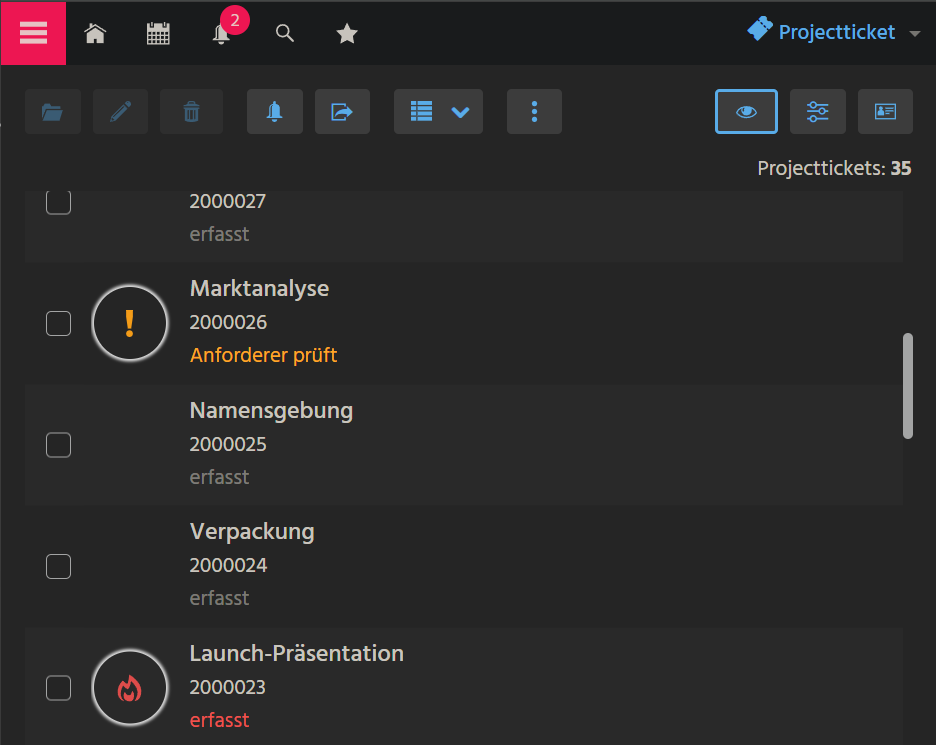Tick the checkbox for Marktanalyse

click(x=59, y=323)
